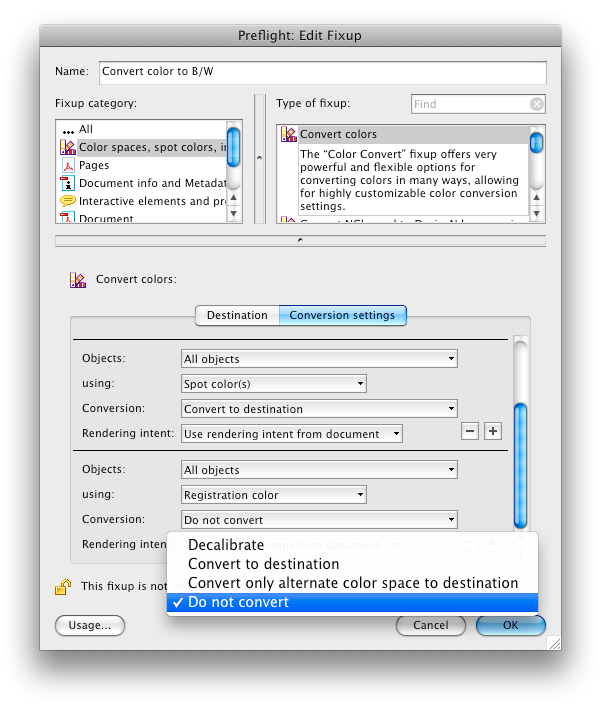Click the Usage... button
The image size is (601, 705).
[90, 625]
